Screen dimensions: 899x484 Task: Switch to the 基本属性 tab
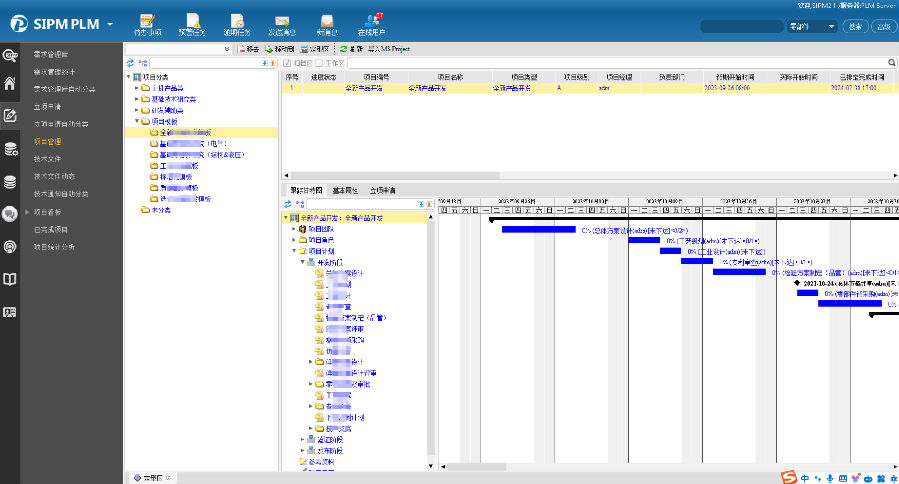[x=346, y=190]
